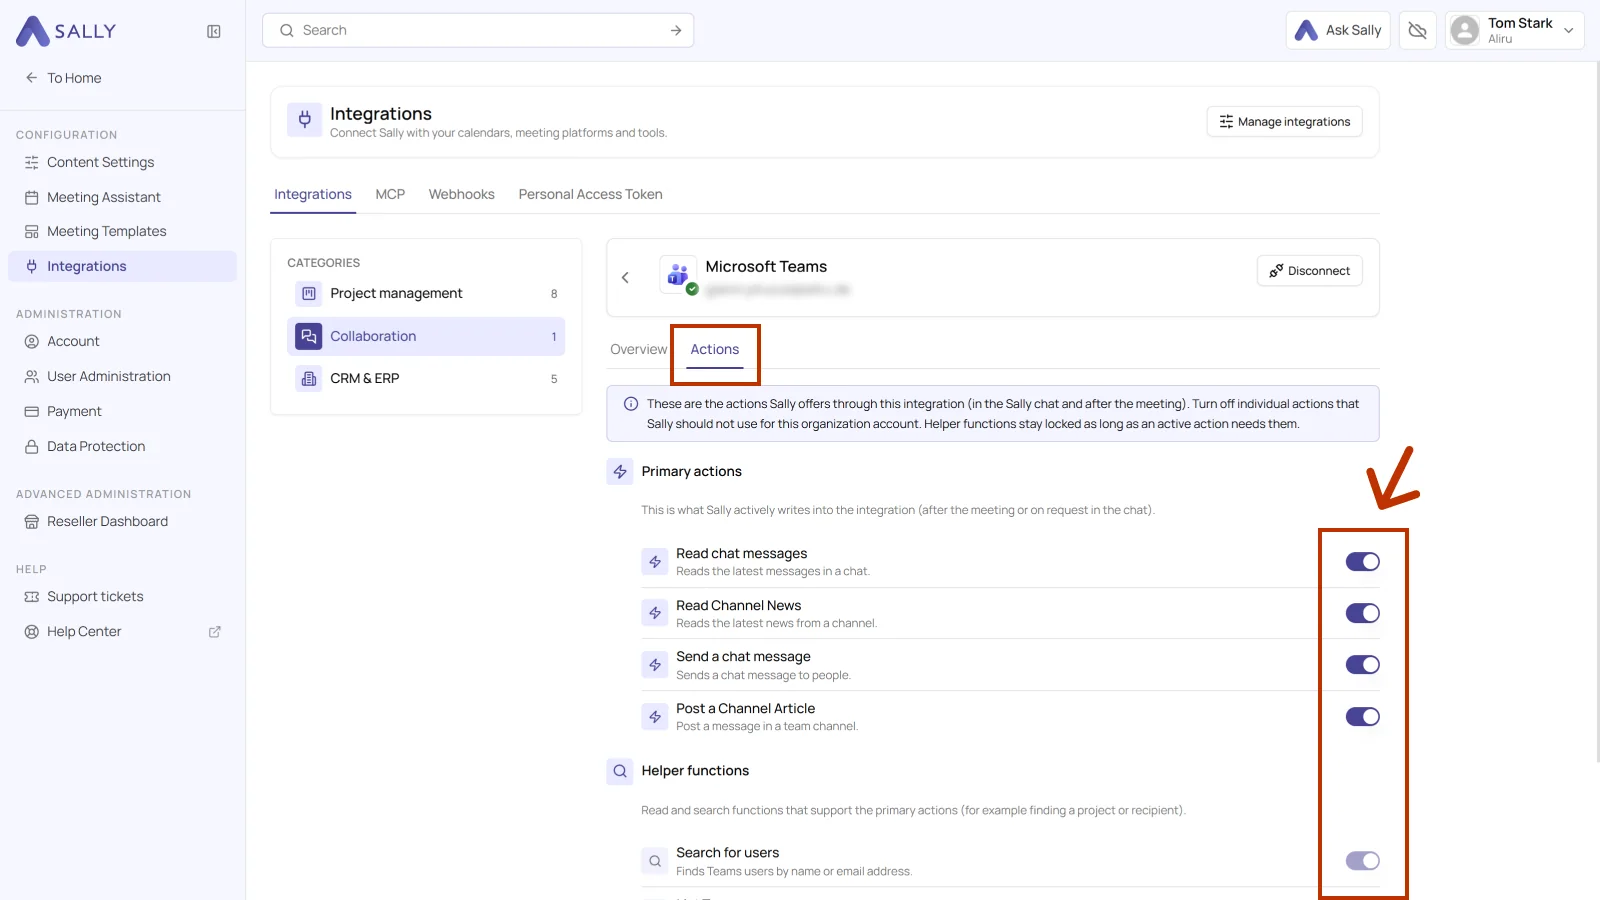The image size is (1600, 900).
Task: Click the Integrations item in sidebar
Action: (122, 266)
